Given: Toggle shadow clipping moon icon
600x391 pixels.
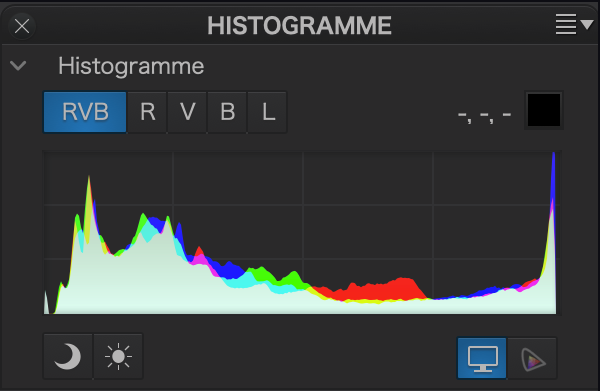Looking at the screenshot, I should (x=68, y=356).
